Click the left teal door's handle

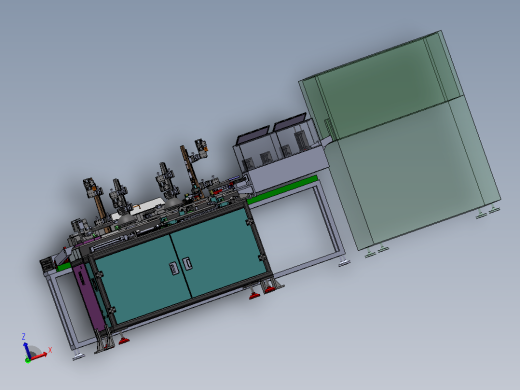pos(174,268)
